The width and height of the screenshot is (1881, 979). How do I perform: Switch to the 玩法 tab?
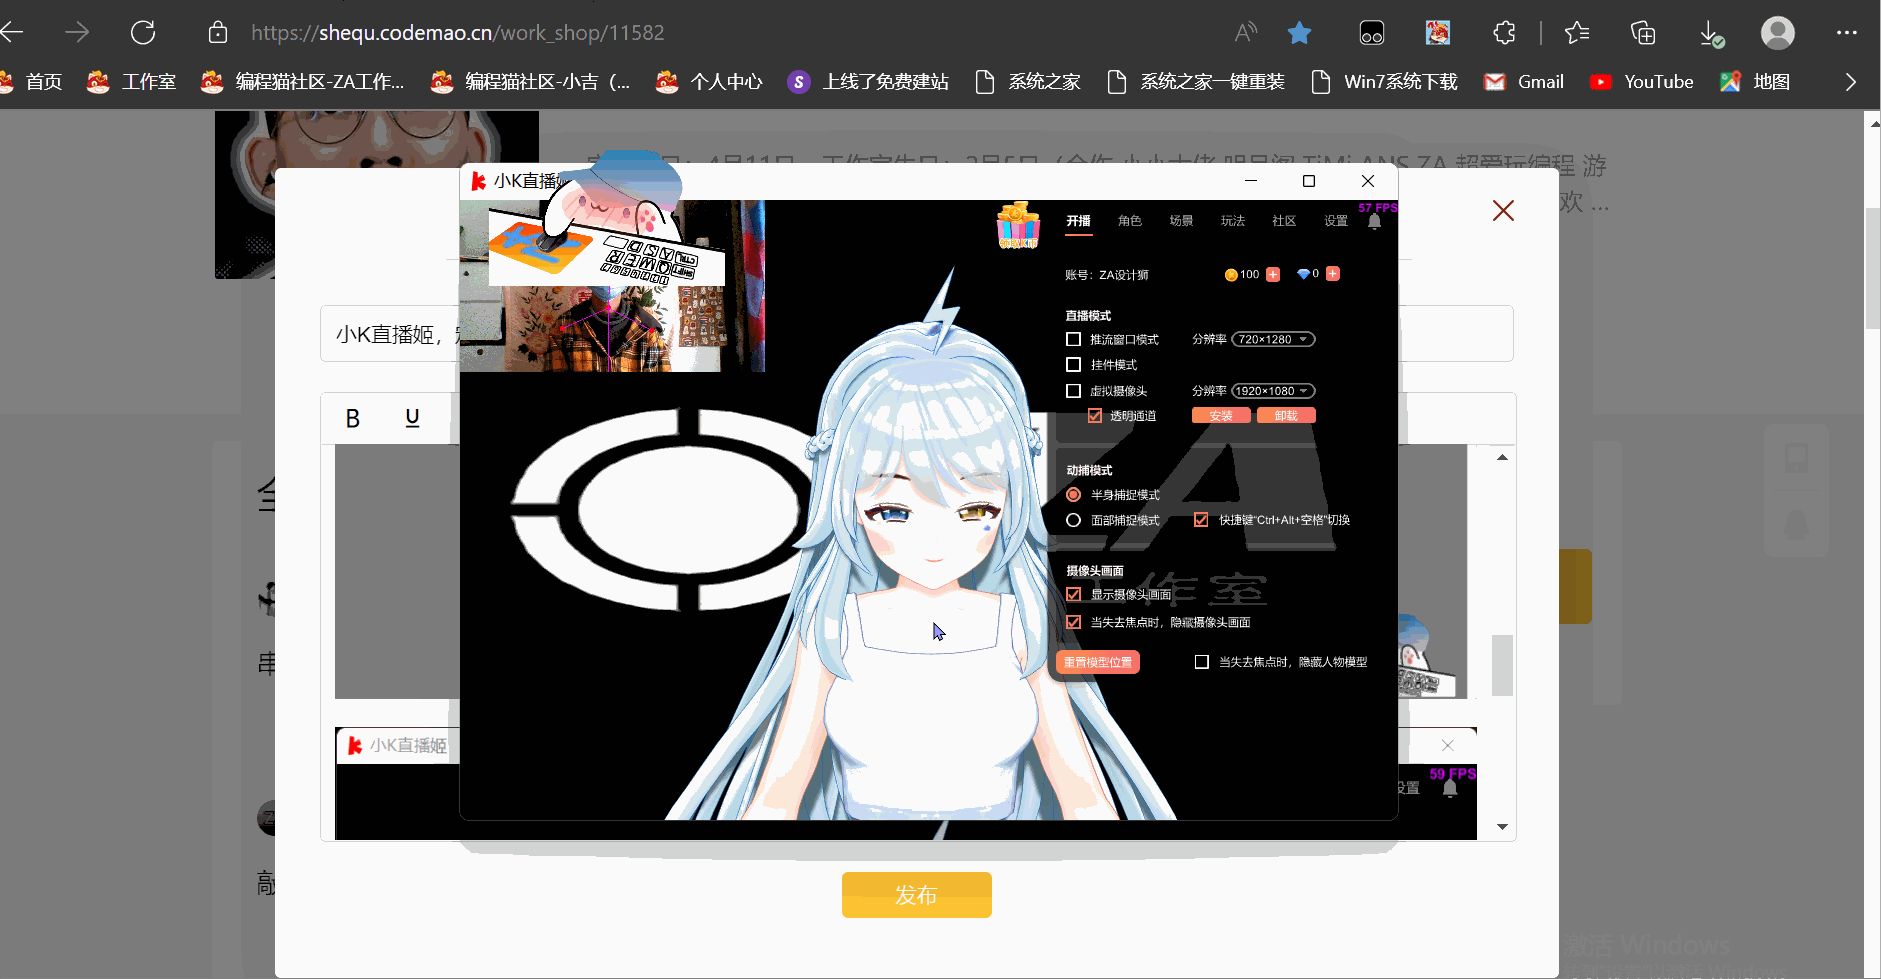(x=1233, y=221)
